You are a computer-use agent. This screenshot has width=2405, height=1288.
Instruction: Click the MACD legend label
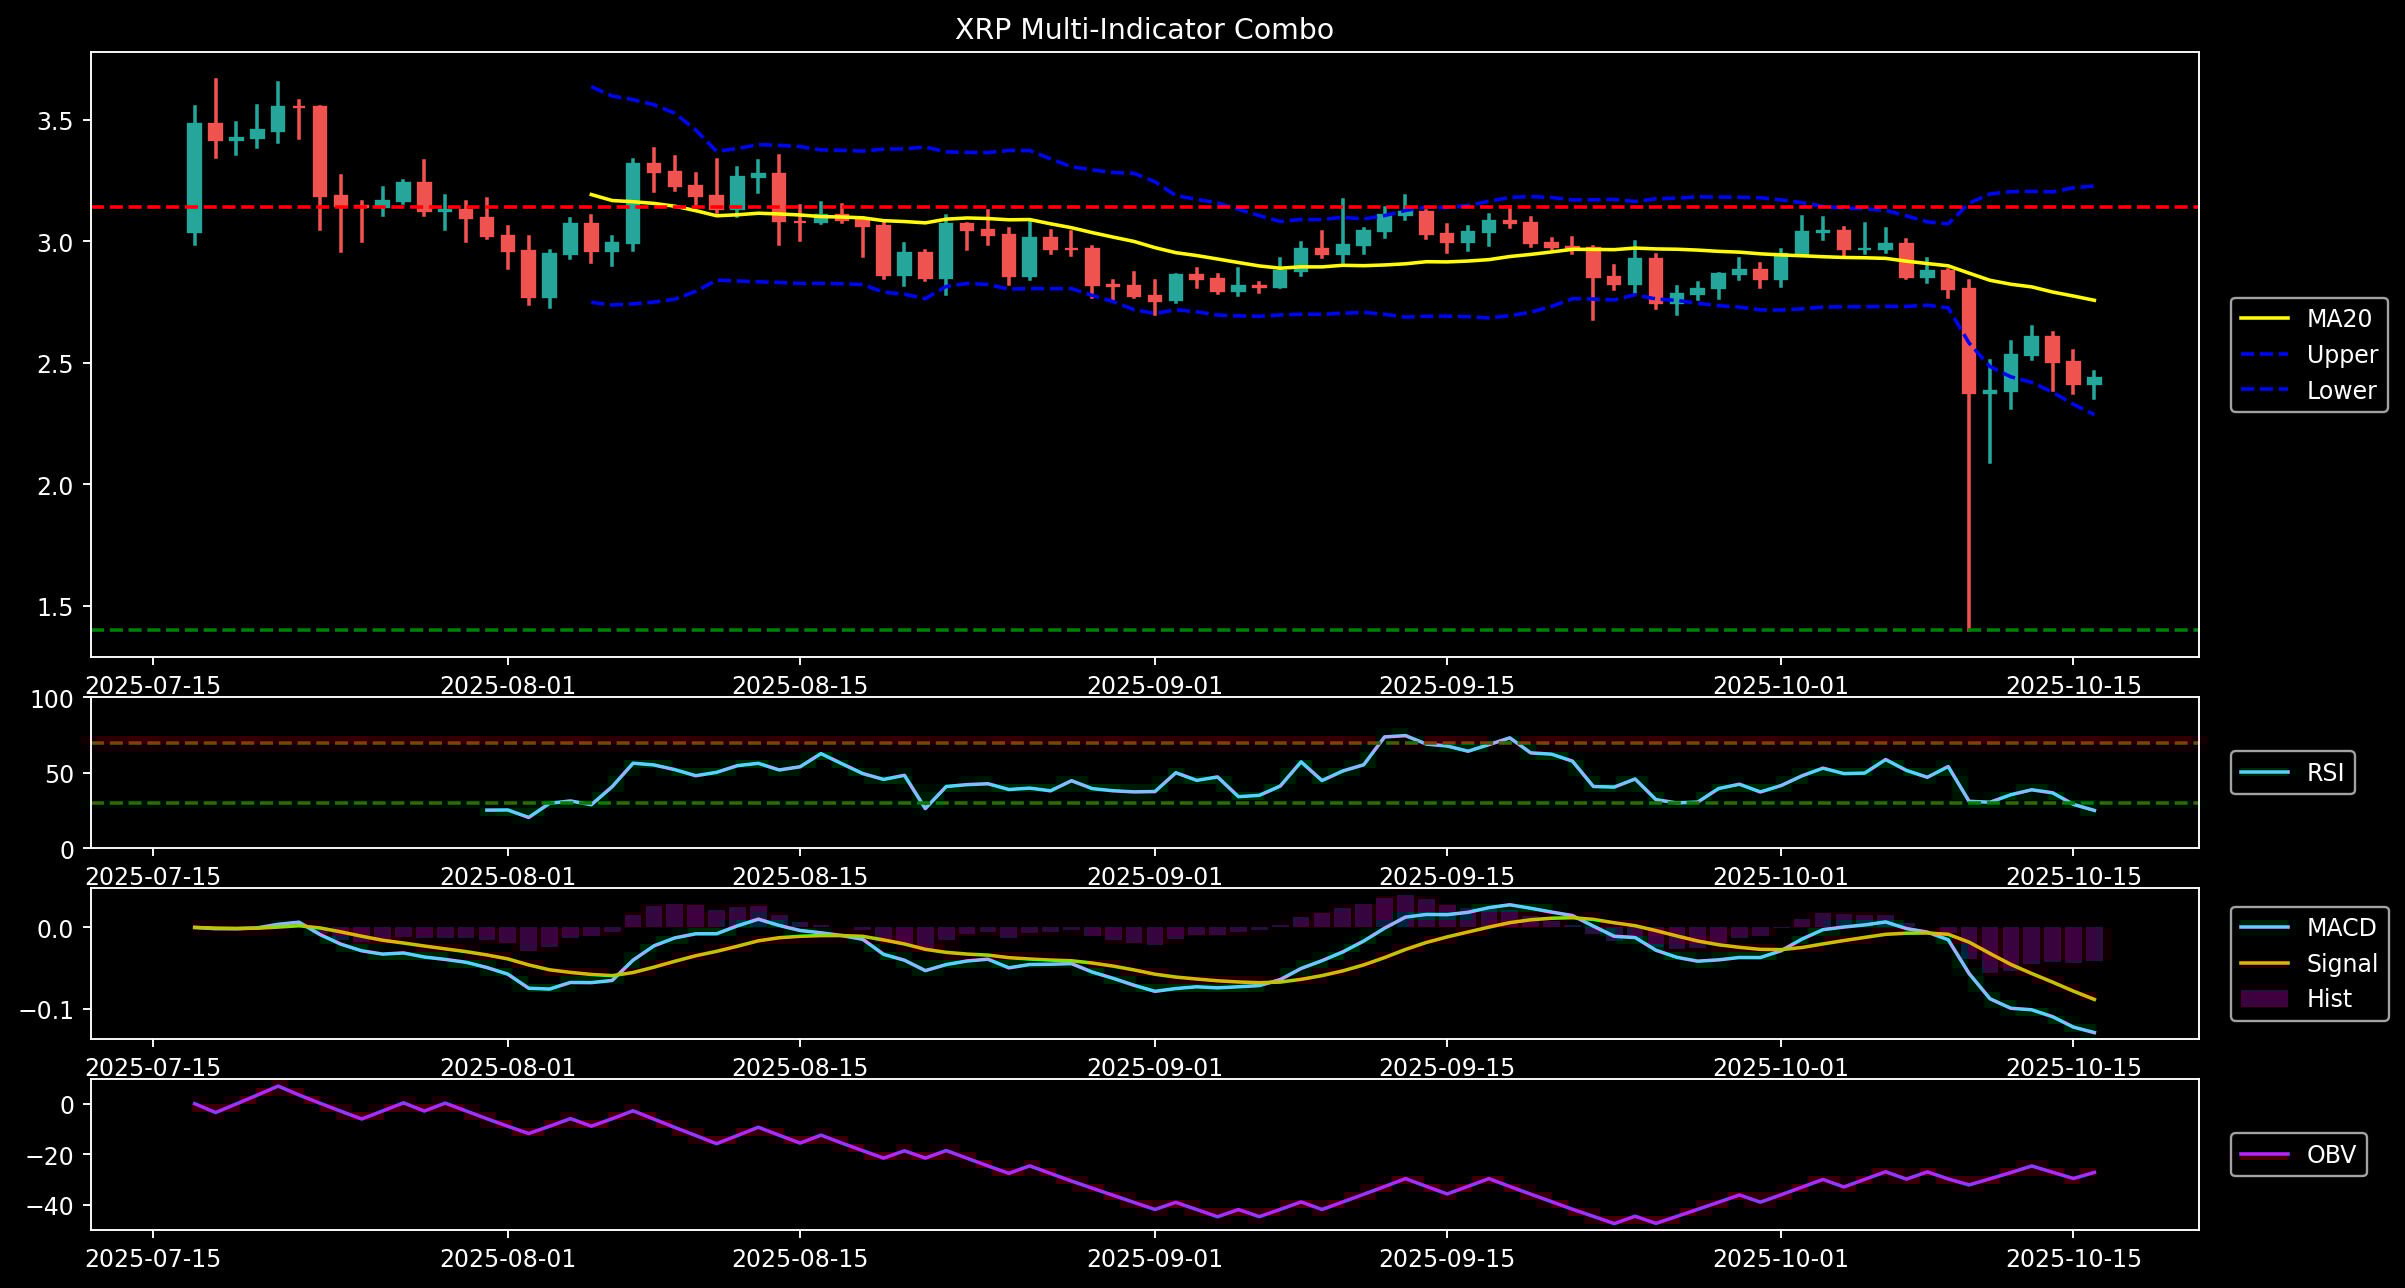point(2341,928)
